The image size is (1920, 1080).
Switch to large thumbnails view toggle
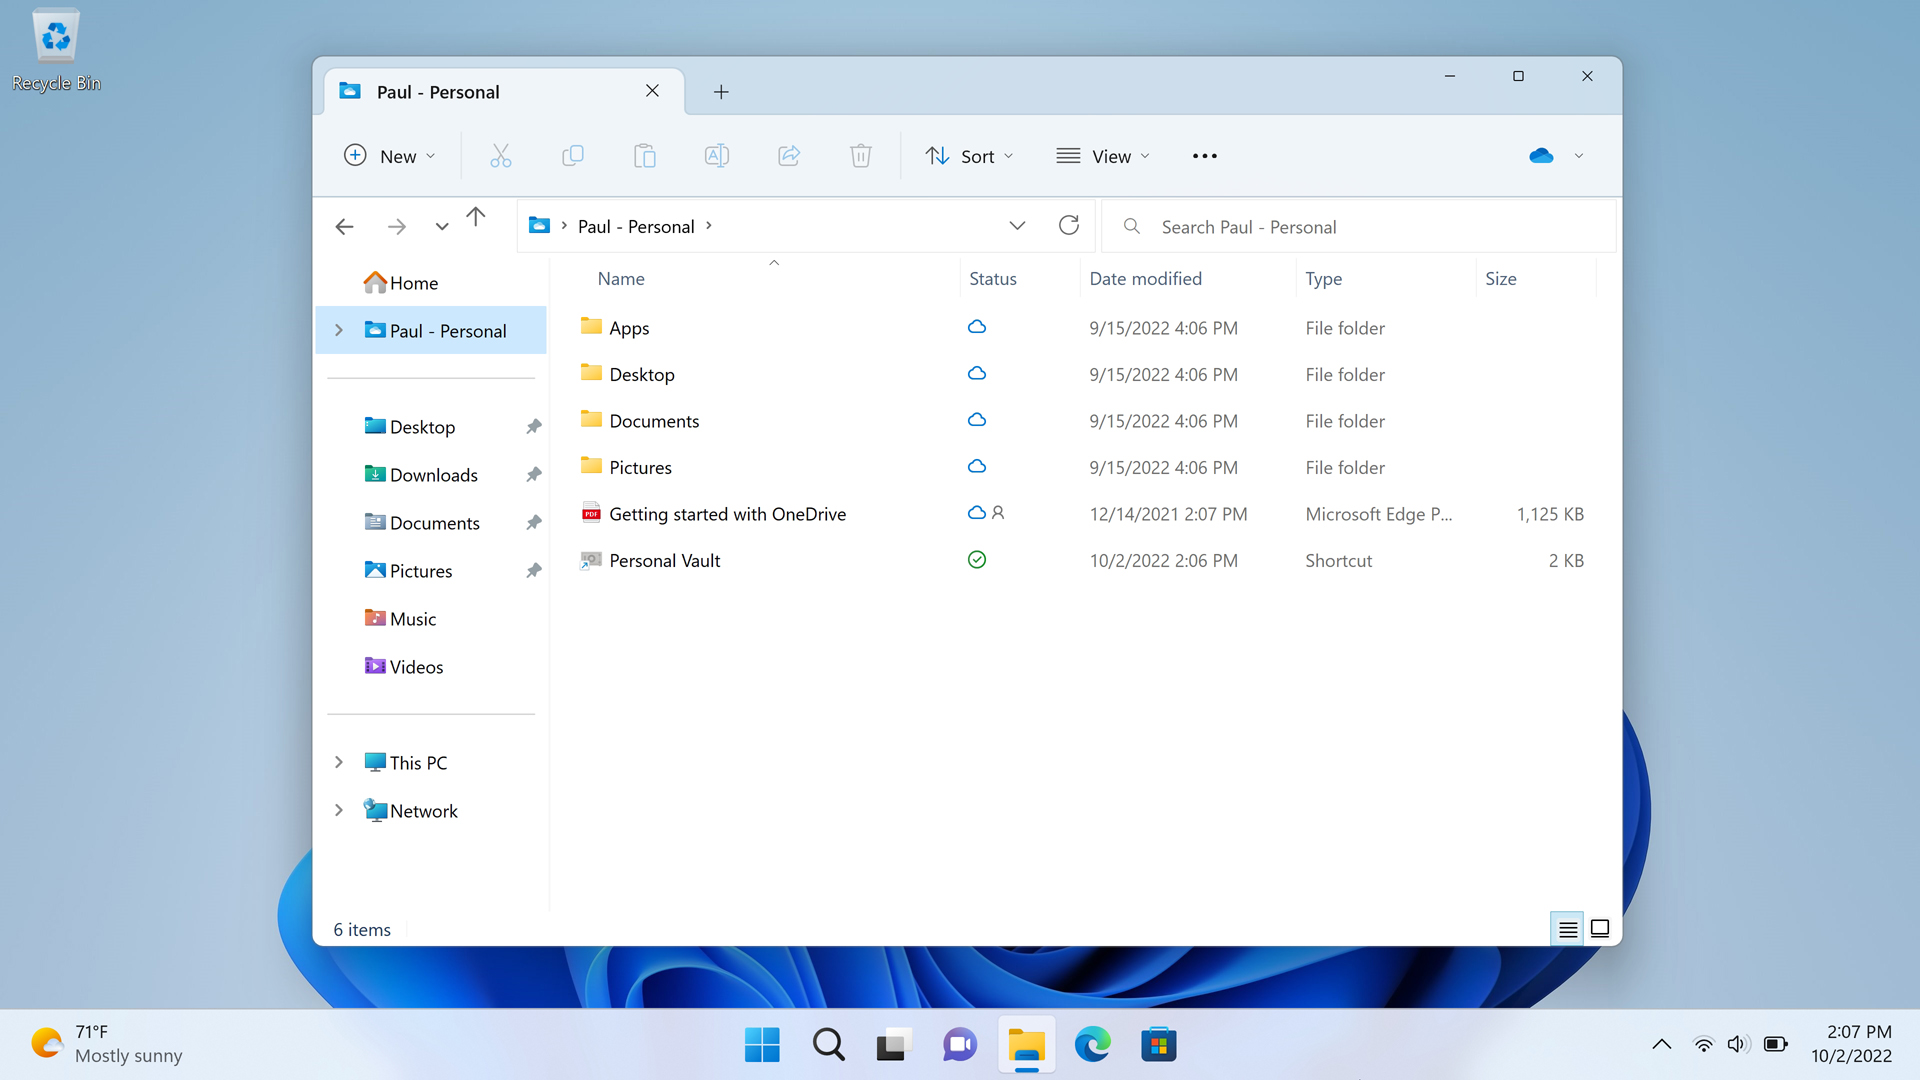(1600, 929)
